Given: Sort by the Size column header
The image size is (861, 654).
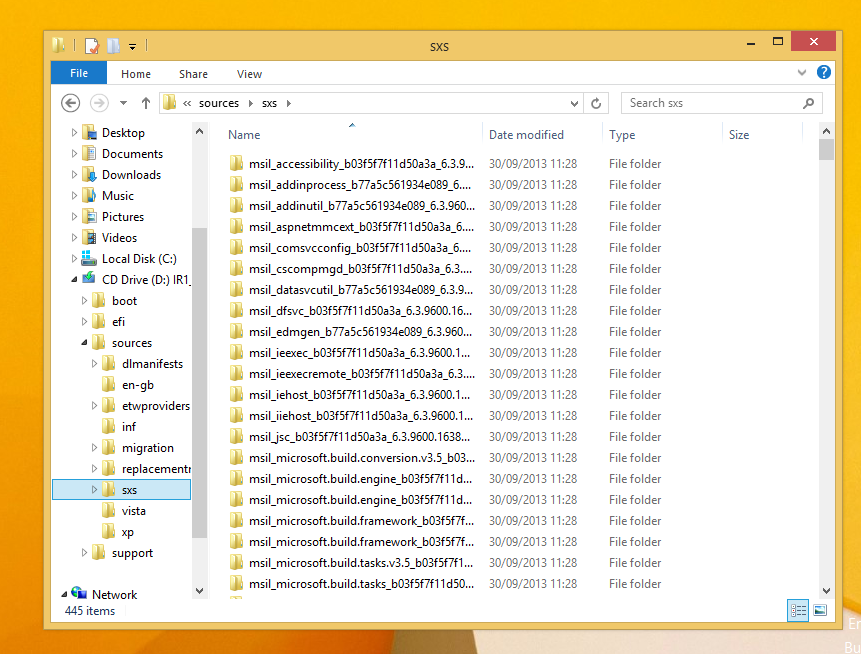Looking at the screenshot, I should coord(739,135).
